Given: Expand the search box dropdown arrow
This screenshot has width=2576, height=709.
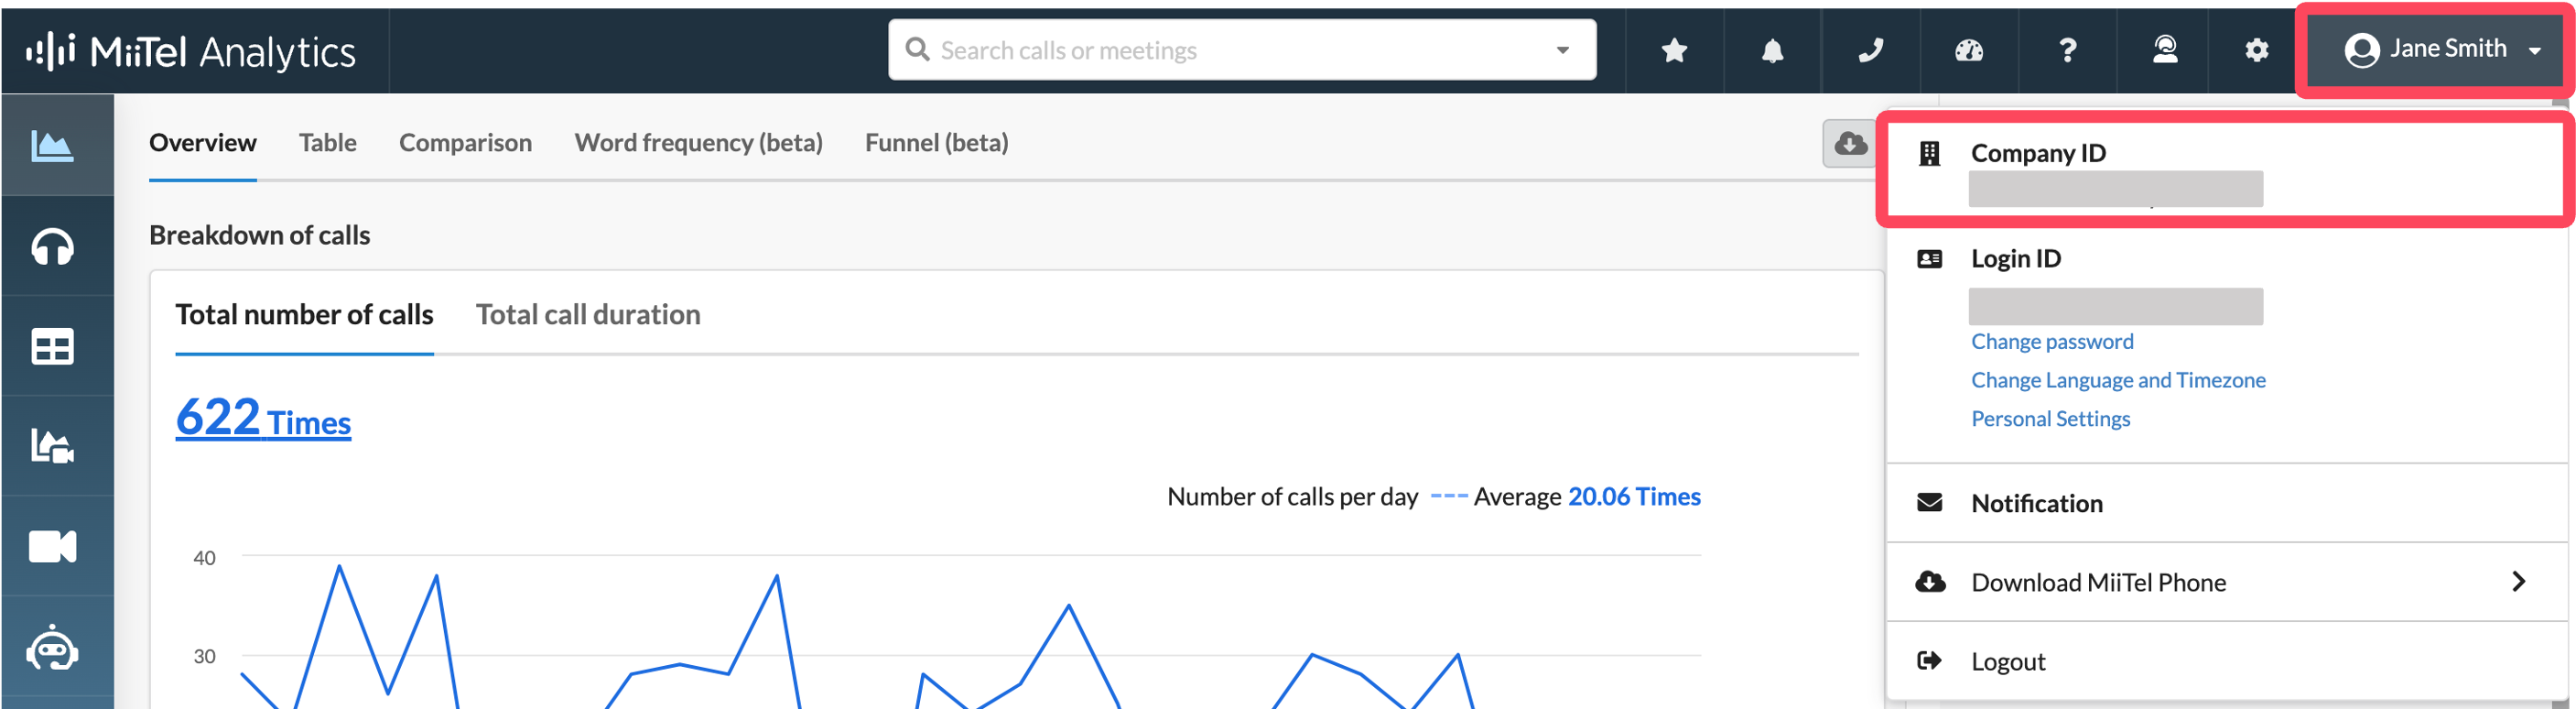Looking at the screenshot, I should [1562, 50].
